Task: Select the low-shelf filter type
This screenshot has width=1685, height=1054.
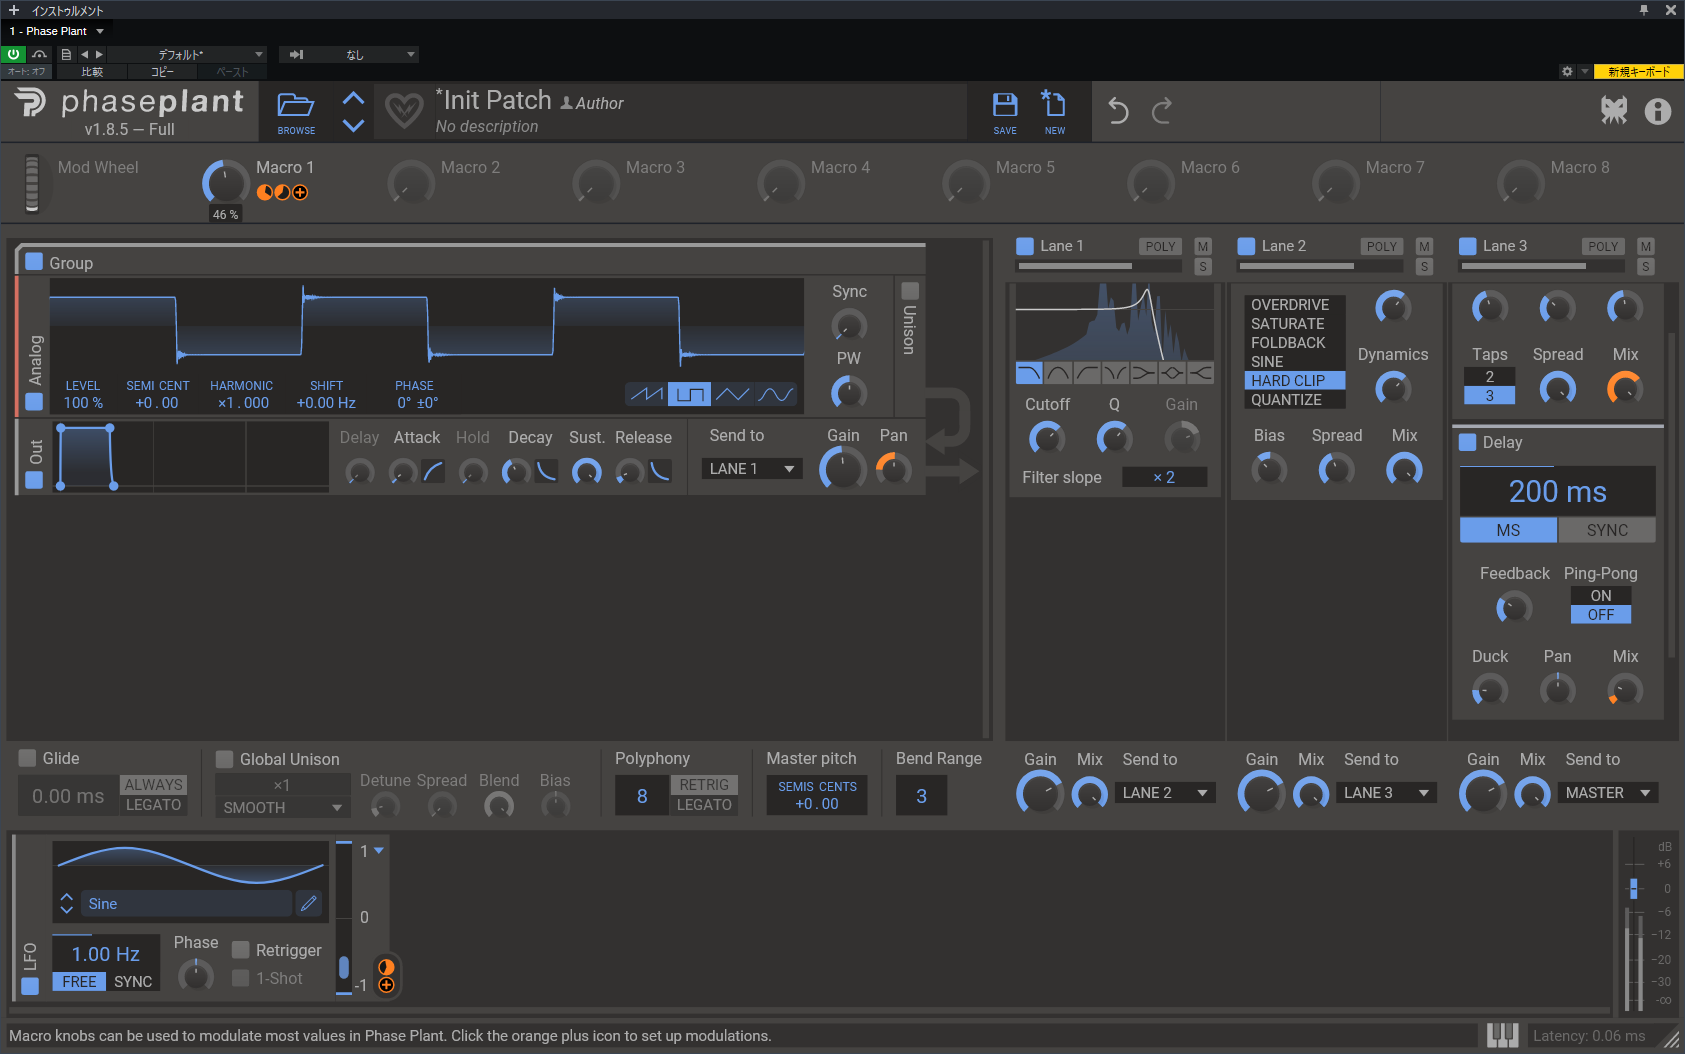Action: [1143, 373]
